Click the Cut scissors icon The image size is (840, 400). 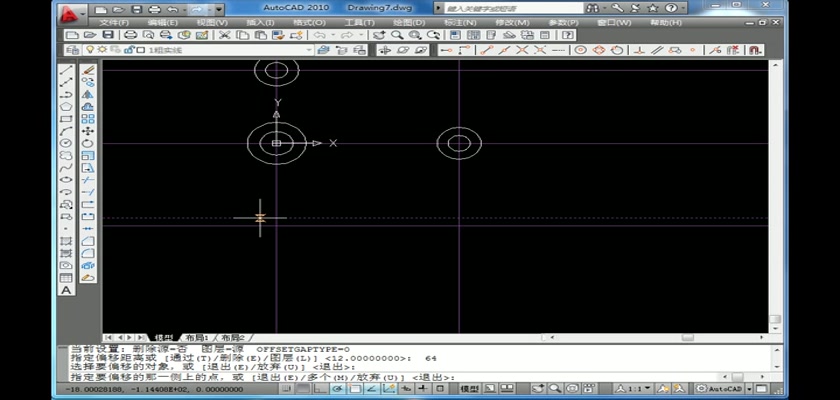226,35
